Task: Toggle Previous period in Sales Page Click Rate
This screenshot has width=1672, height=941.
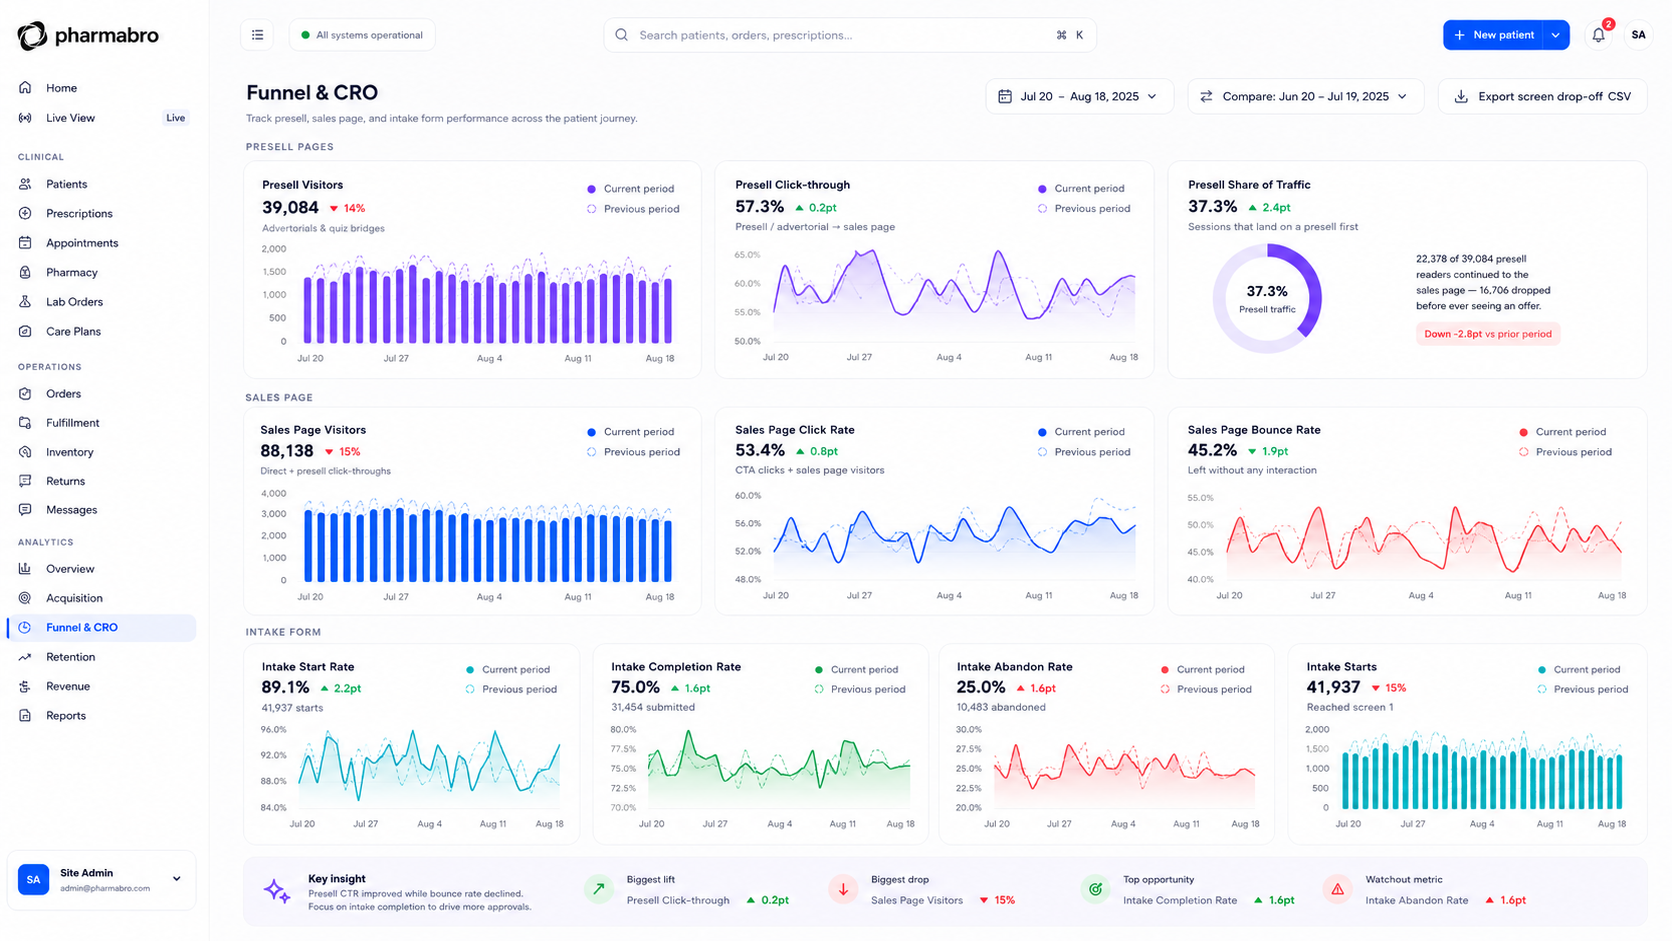Action: point(1083,452)
